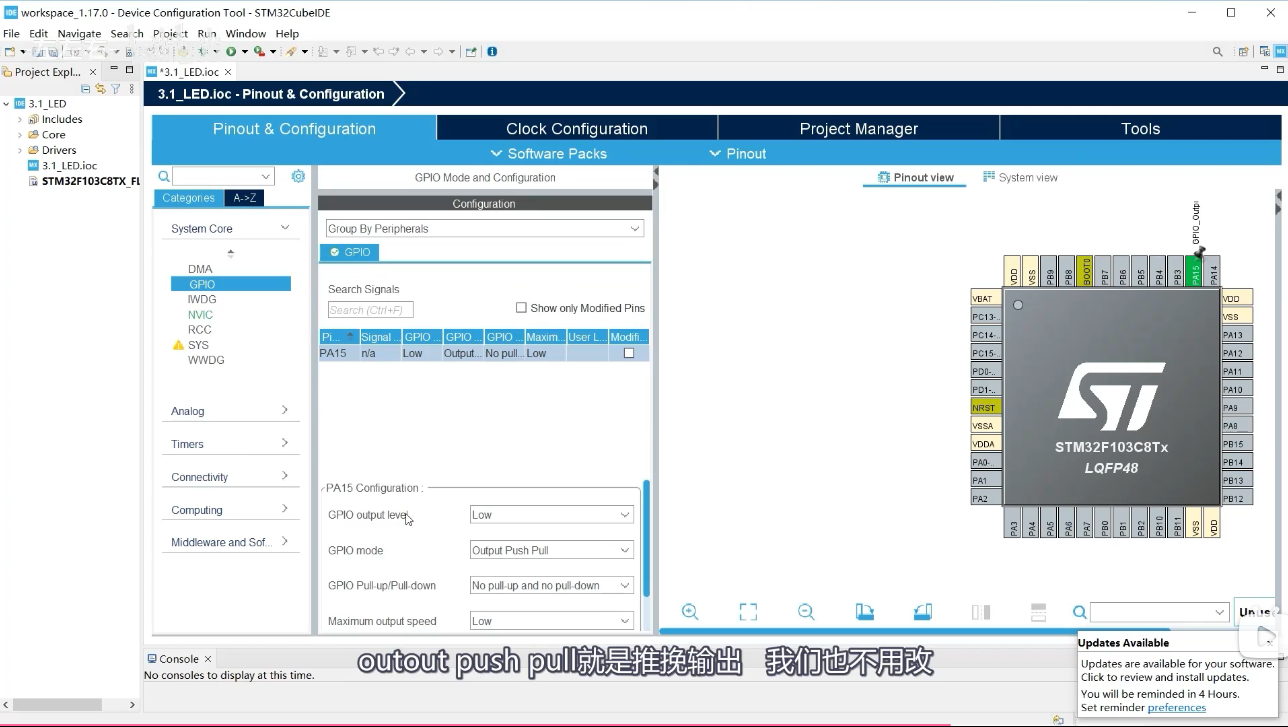Open the GPIO mode dropdown

pos(551,550)
